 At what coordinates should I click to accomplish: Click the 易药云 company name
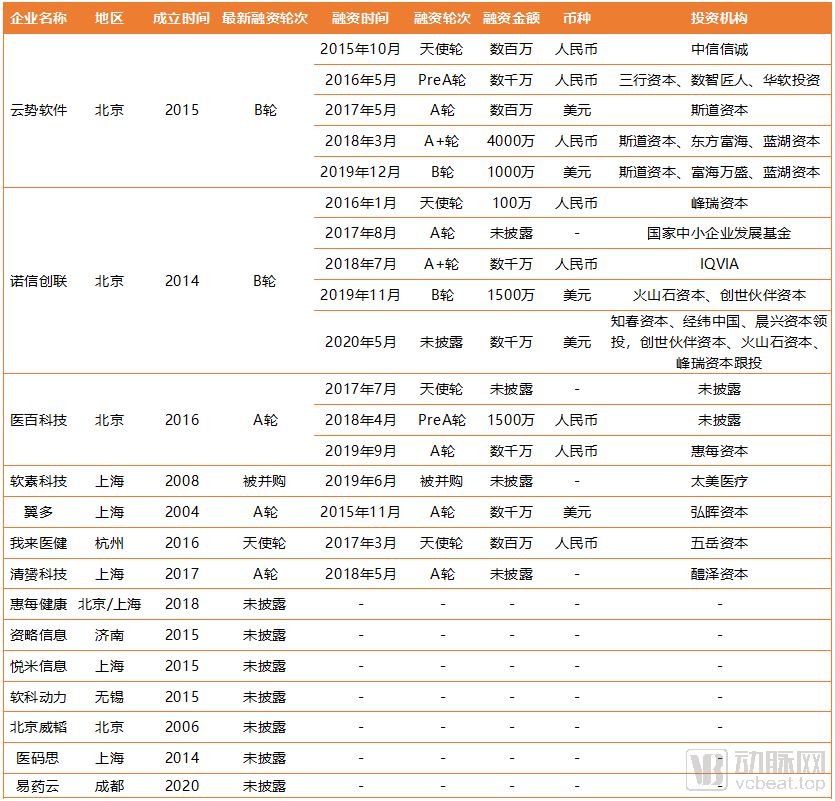[x=39, y=786]
